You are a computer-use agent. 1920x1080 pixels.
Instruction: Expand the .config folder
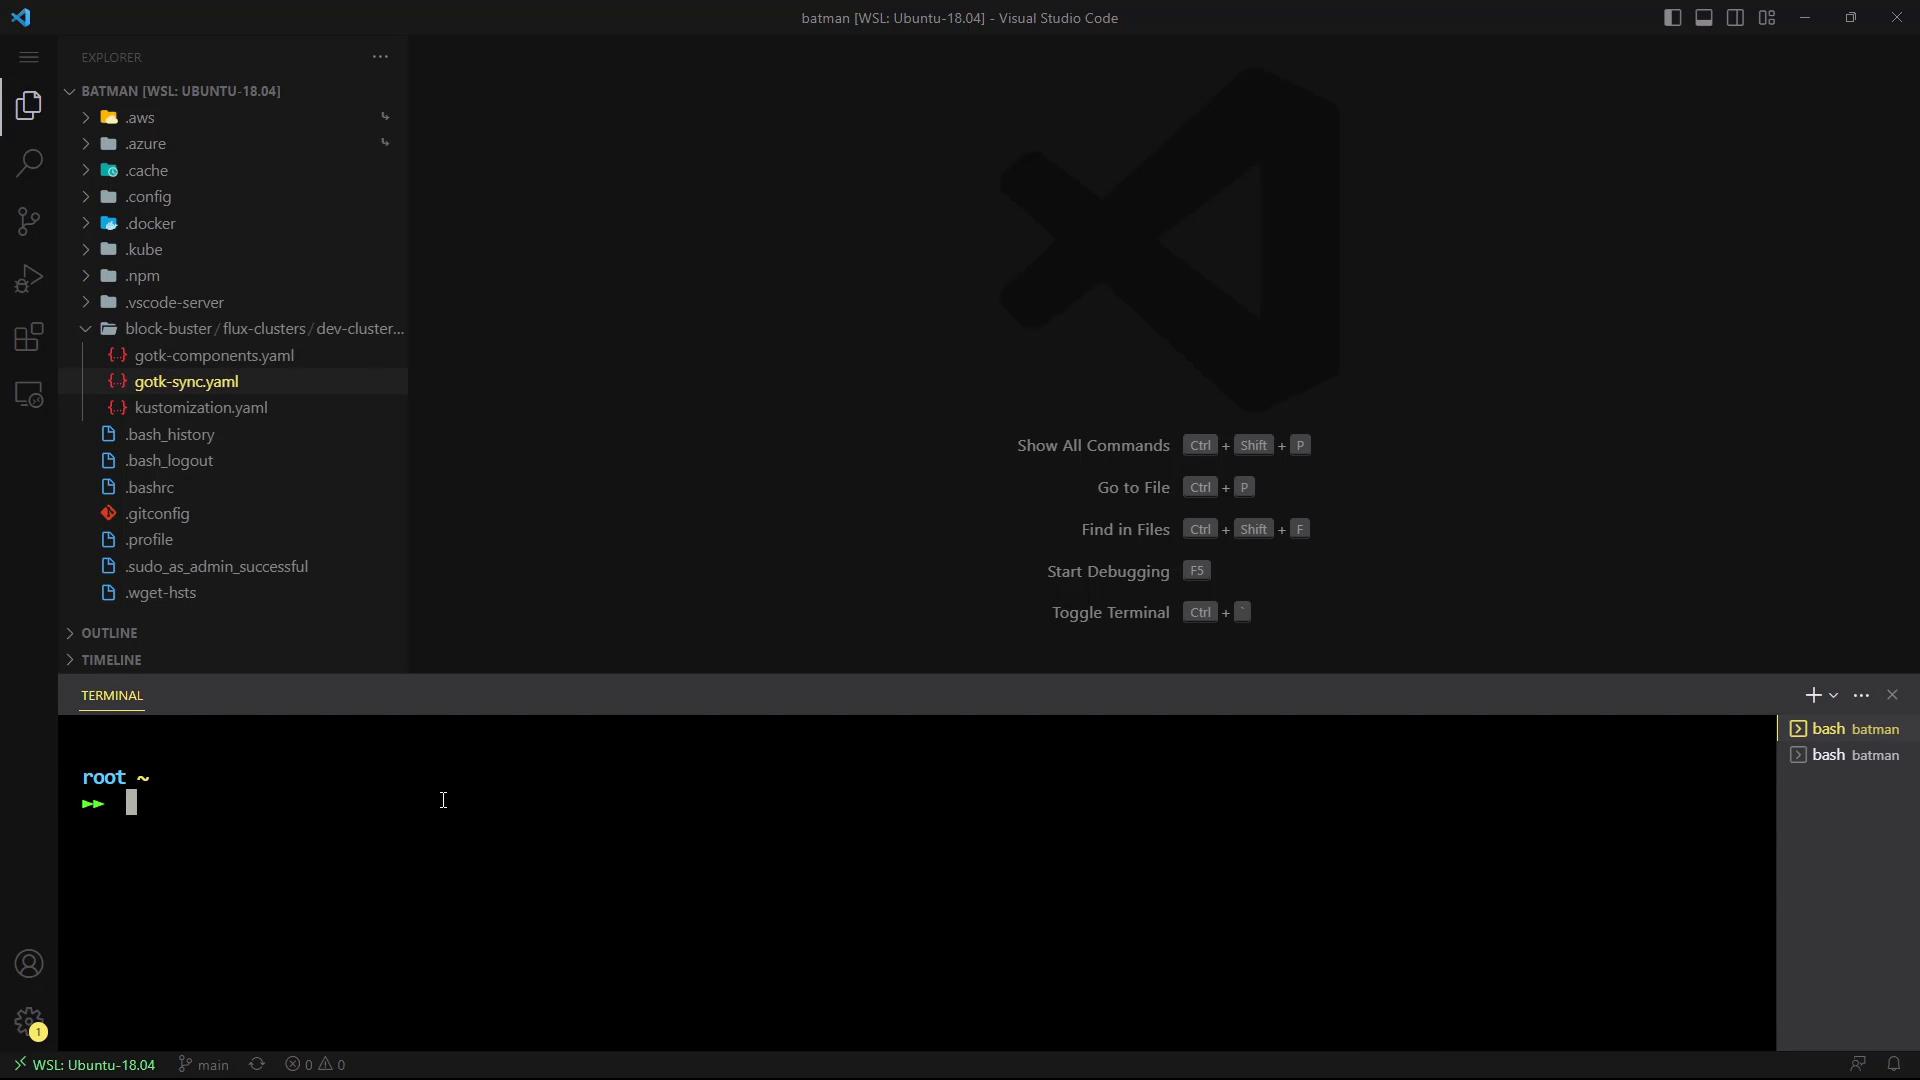coord(233,197)
